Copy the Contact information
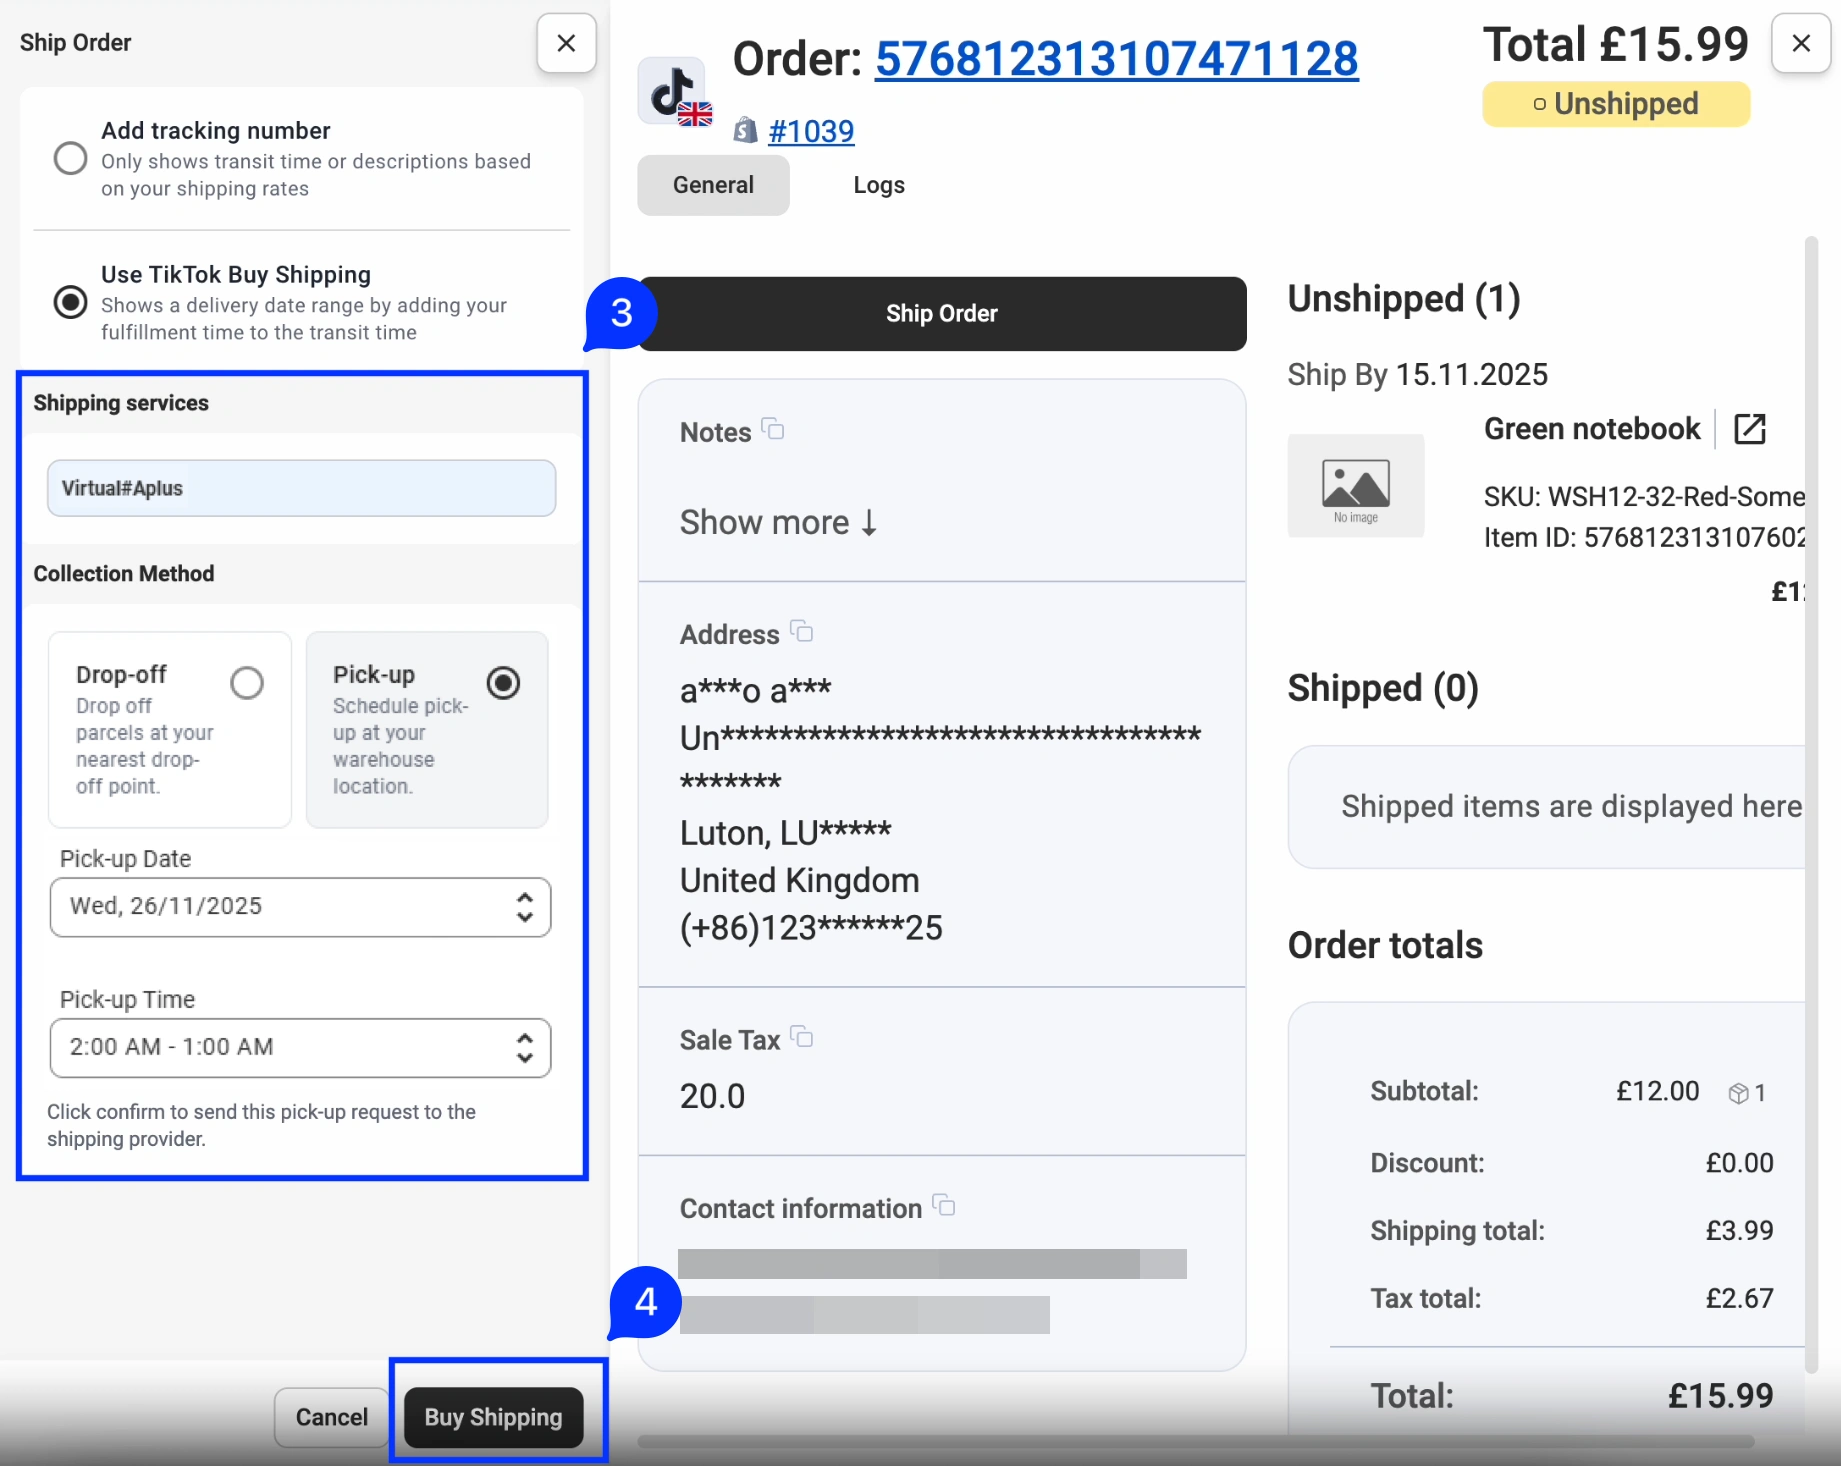 click(943, 1206)
